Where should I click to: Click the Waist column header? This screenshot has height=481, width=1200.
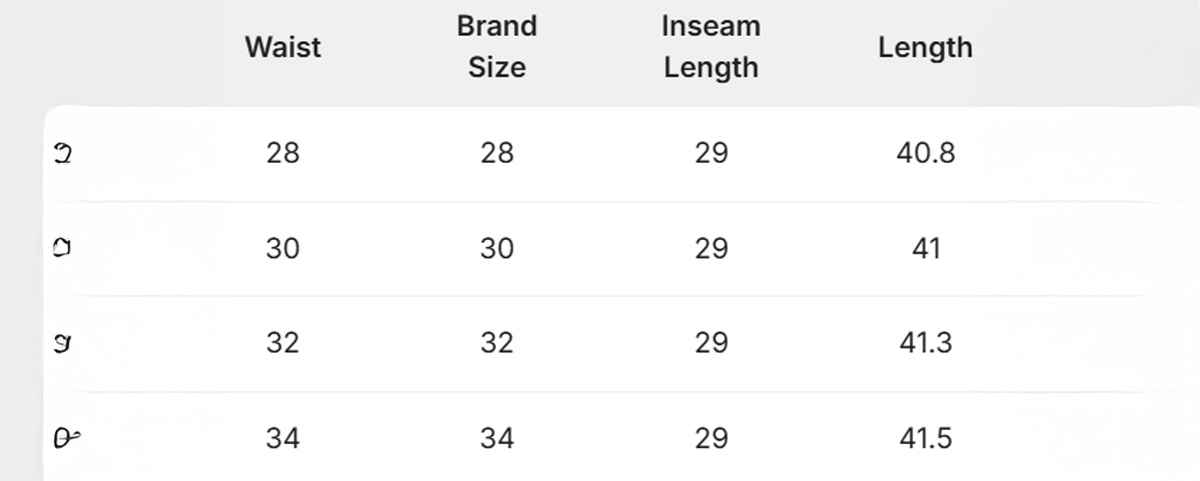(x=283, y=47)
